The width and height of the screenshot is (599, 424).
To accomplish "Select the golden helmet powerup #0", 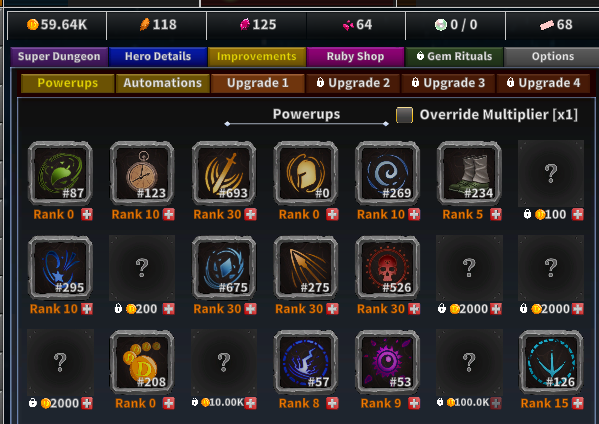I will [306, 173].
